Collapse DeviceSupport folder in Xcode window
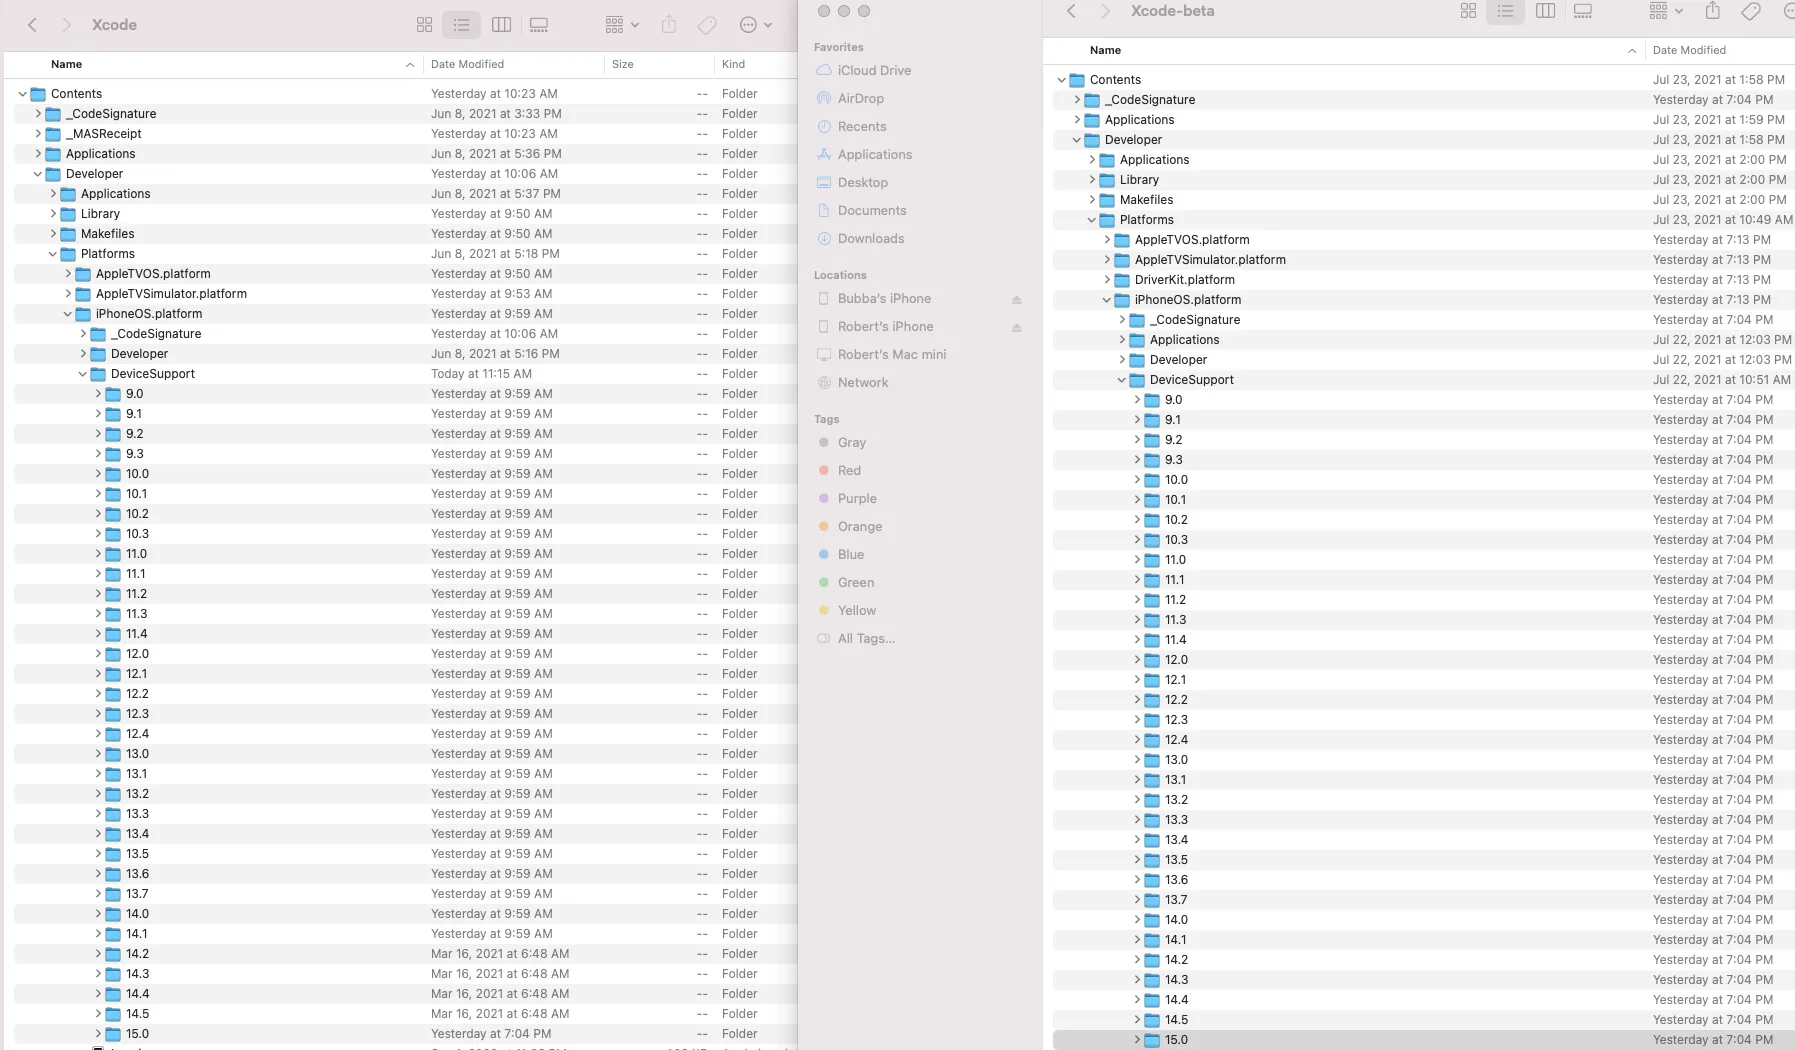1795x1050 pixels. (83, 374)
